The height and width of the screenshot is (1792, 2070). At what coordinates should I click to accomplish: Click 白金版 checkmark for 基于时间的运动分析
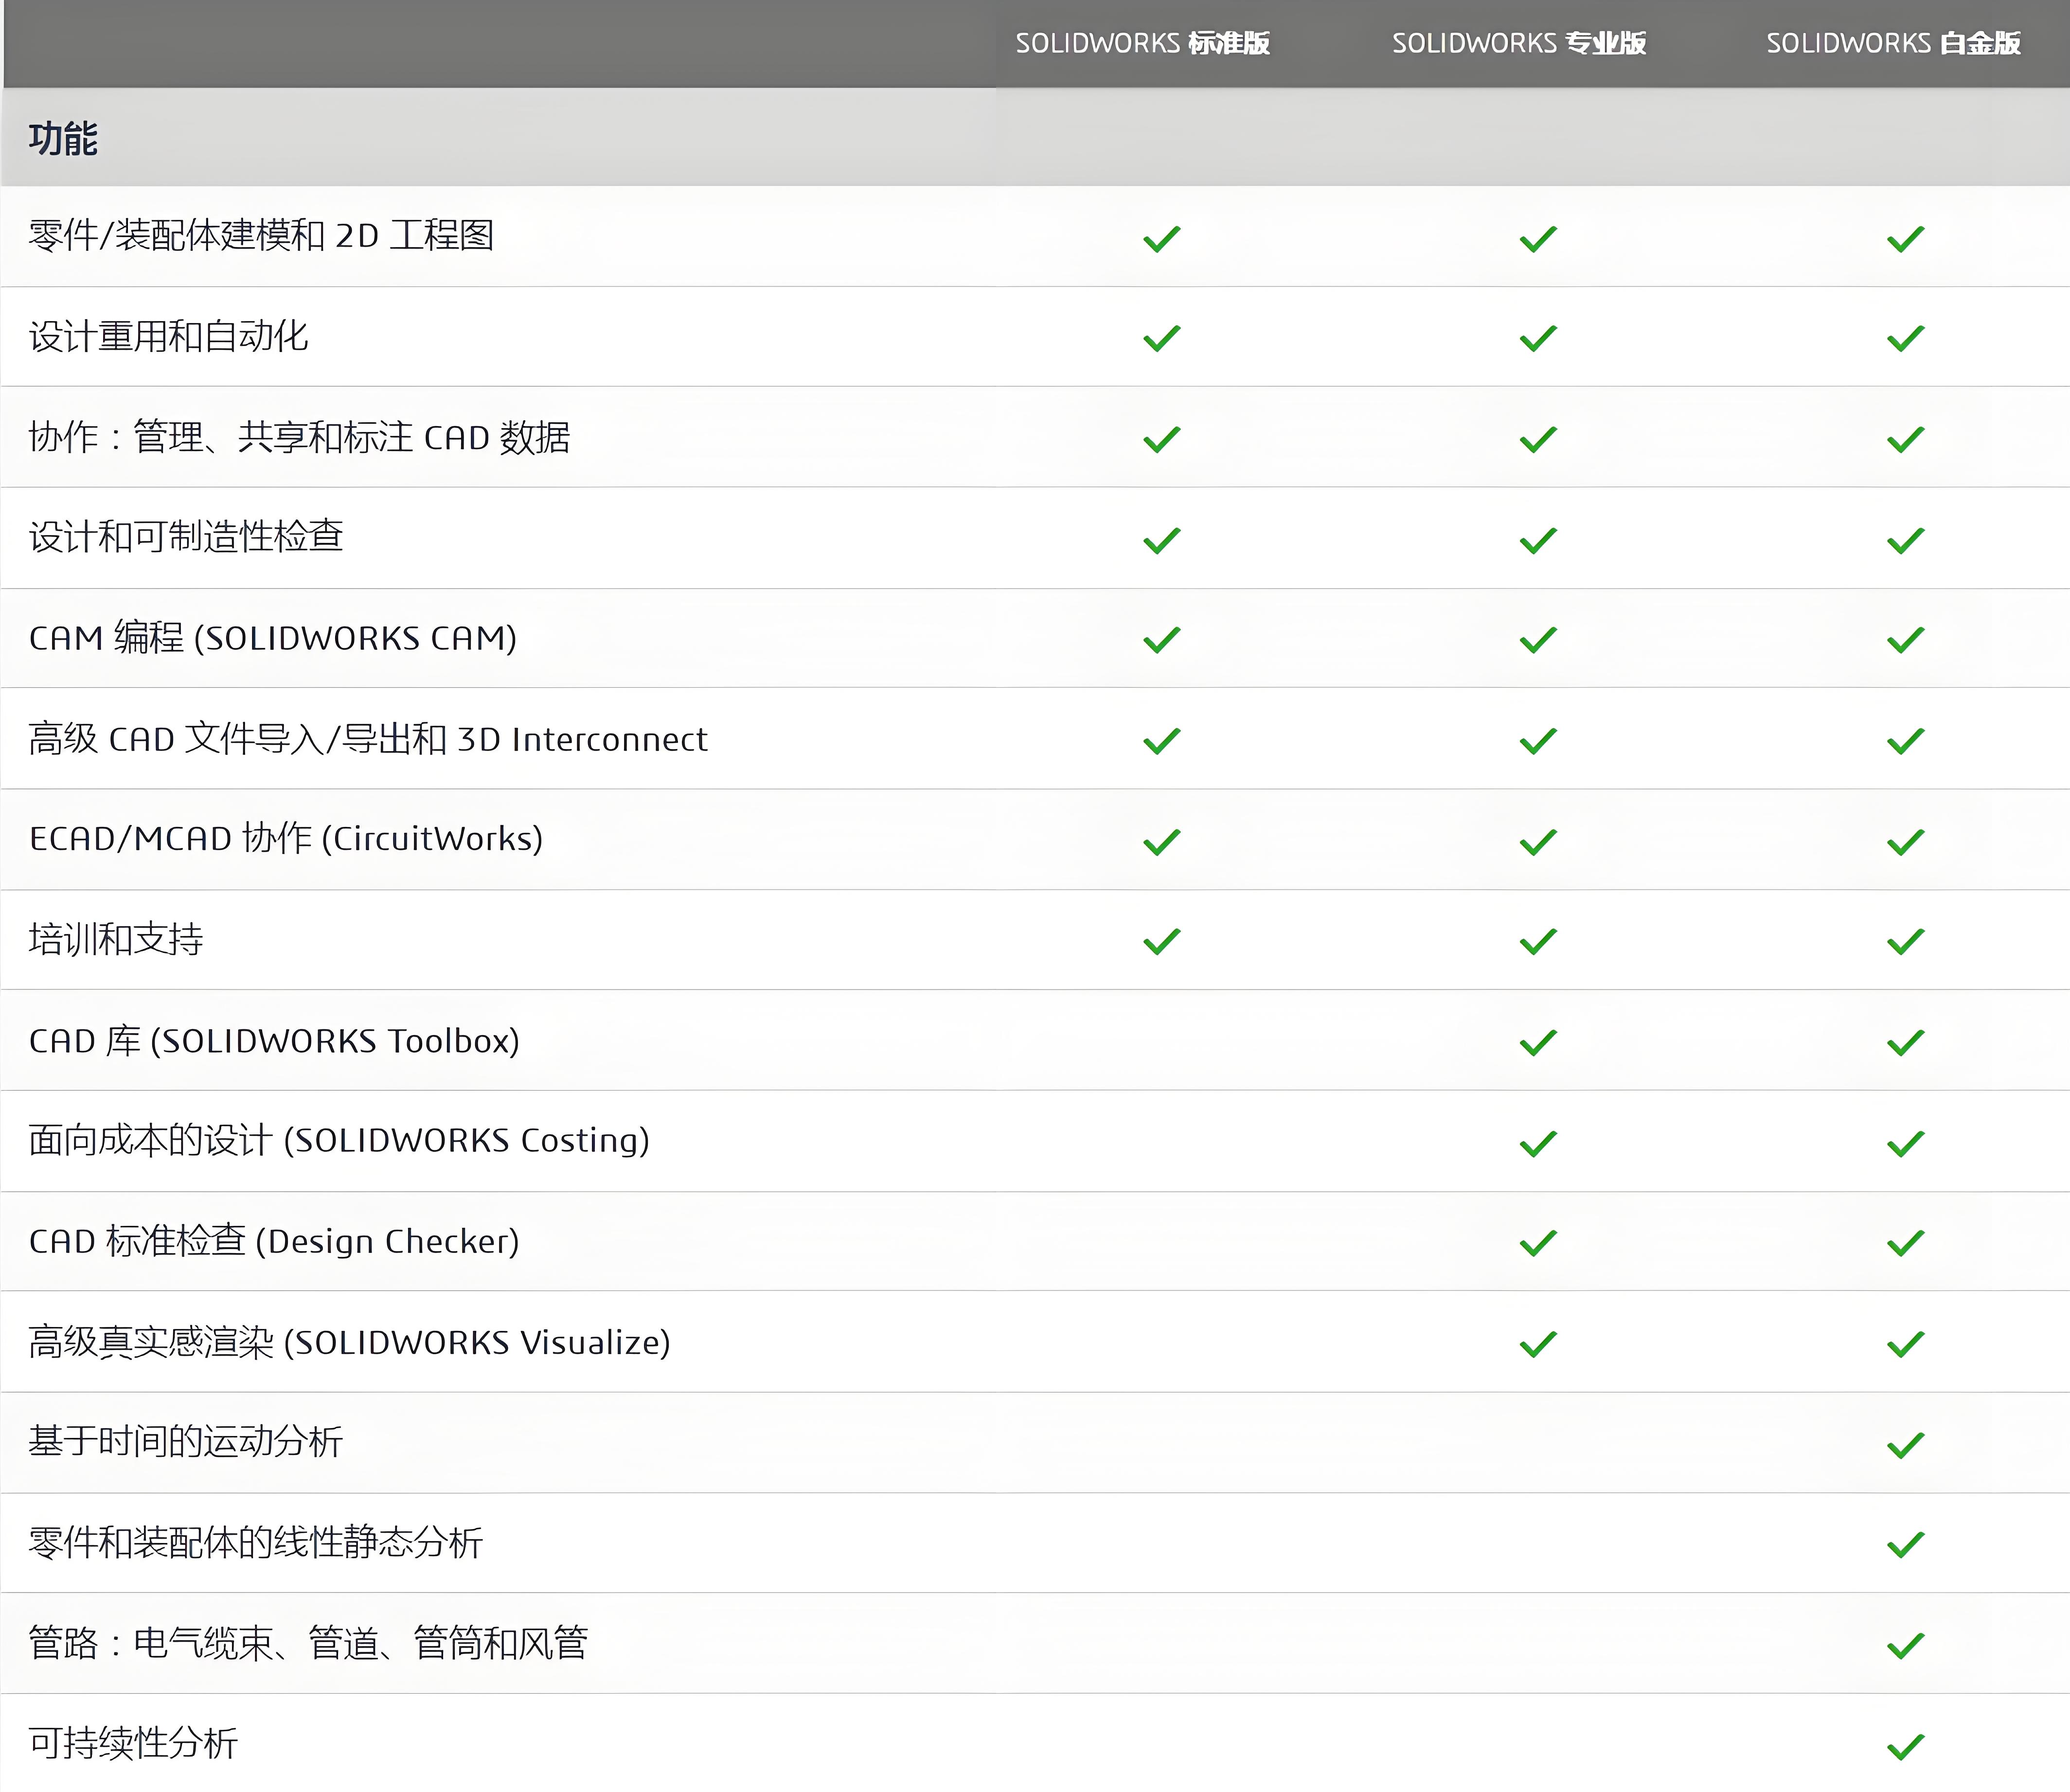click(1906, 1445)
